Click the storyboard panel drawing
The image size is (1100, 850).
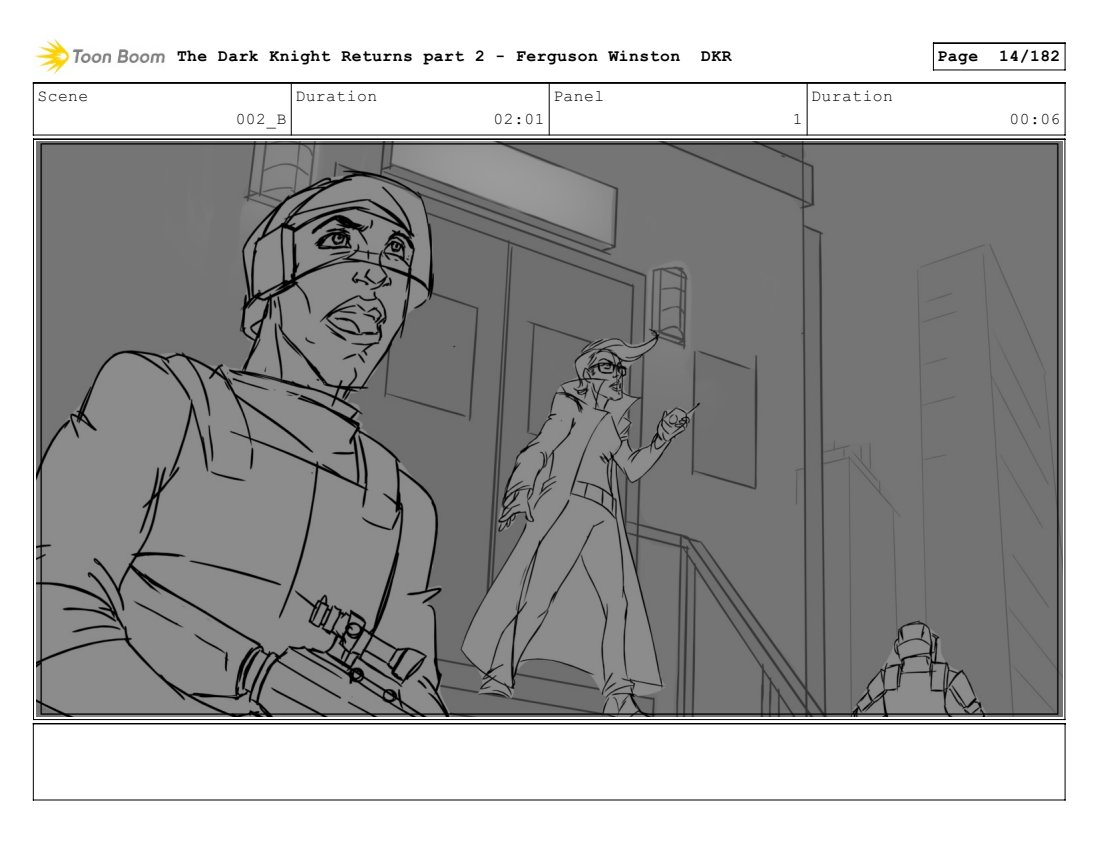[549, 429]
